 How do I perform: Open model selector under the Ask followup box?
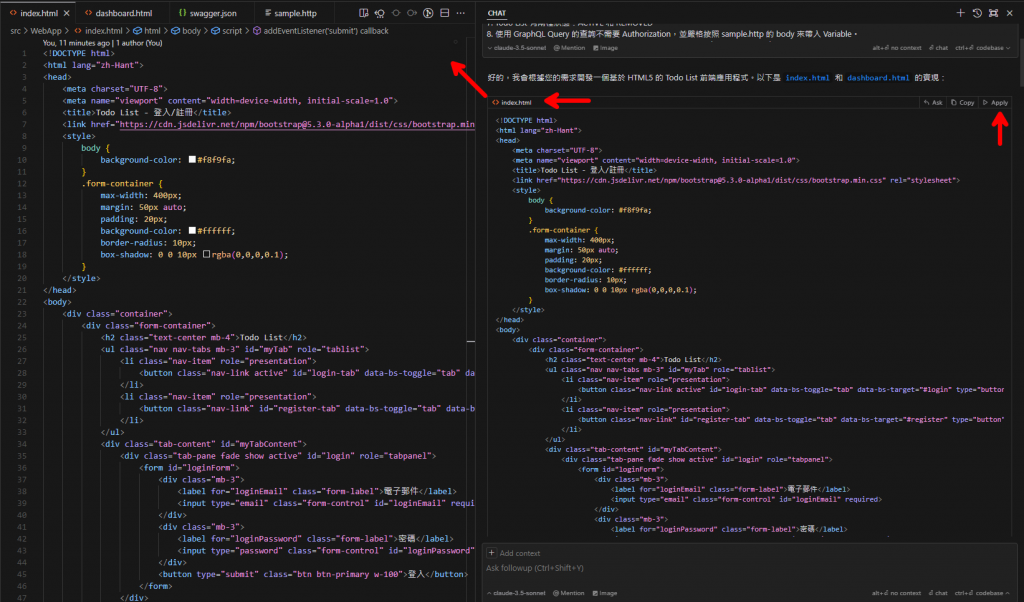tap(519, 593)
